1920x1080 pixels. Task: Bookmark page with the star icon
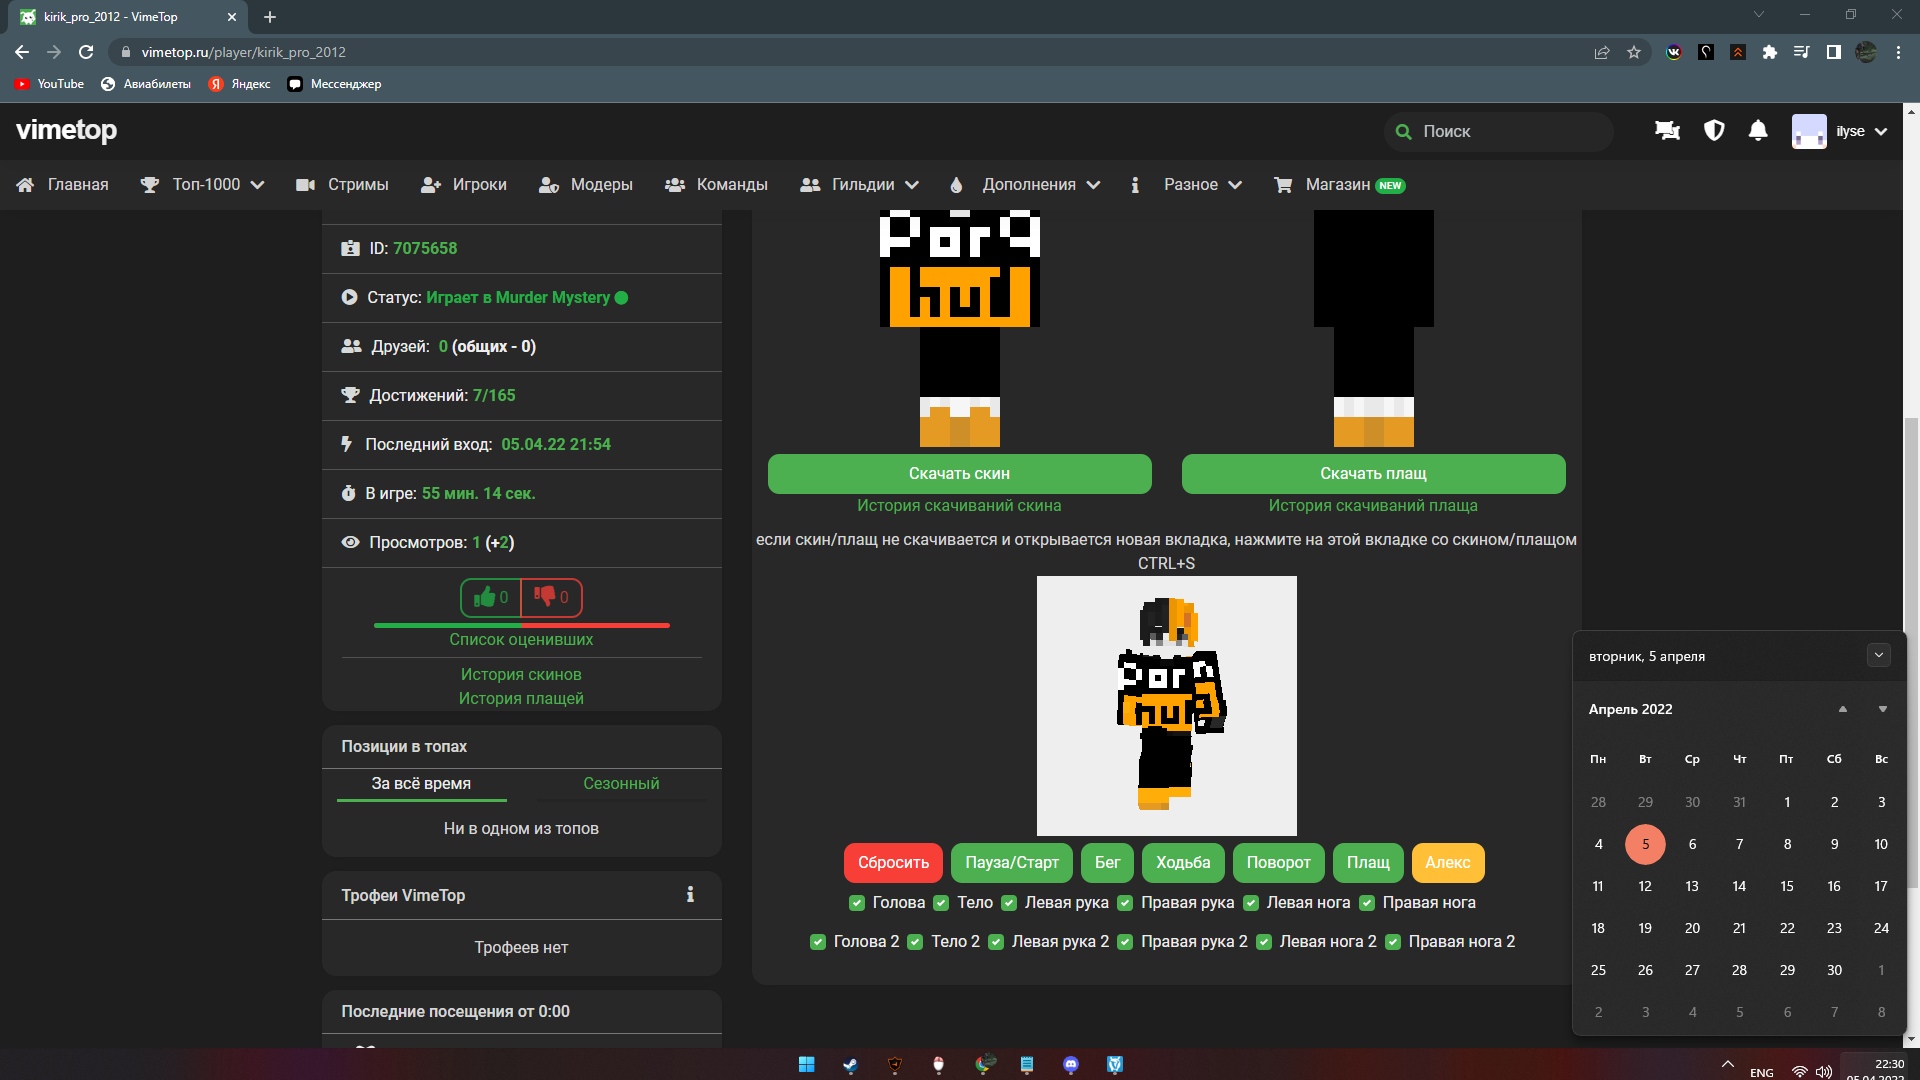pyautogui.click(x=1634, y=52)
